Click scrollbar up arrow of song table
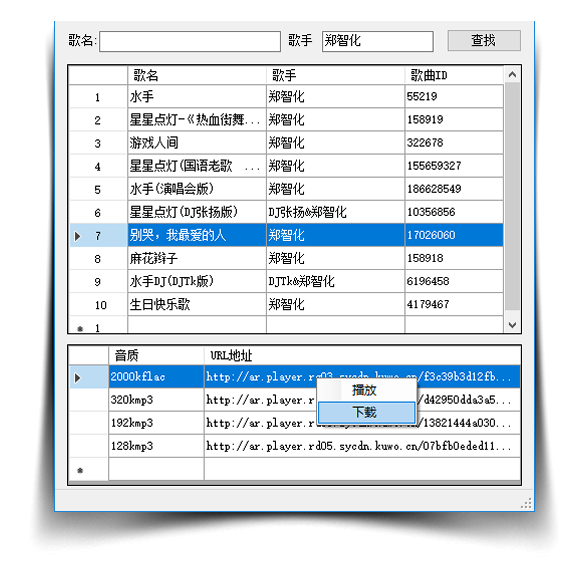 [x=512, y=75]
